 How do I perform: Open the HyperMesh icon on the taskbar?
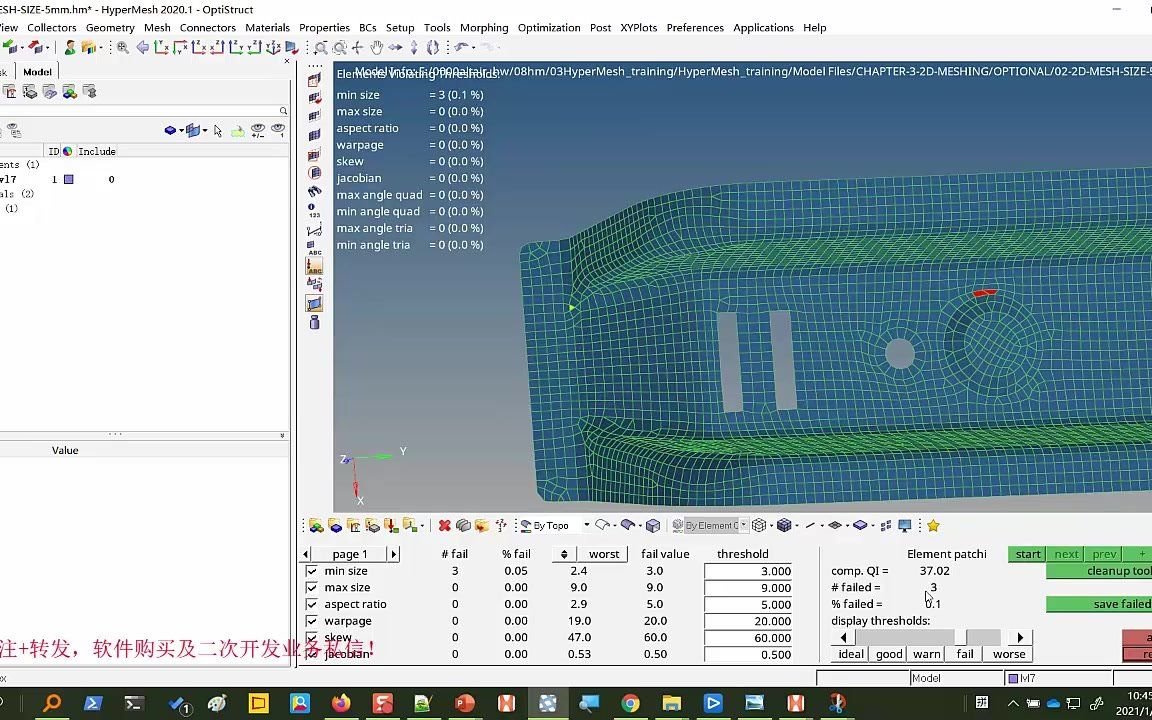point(547,704)
